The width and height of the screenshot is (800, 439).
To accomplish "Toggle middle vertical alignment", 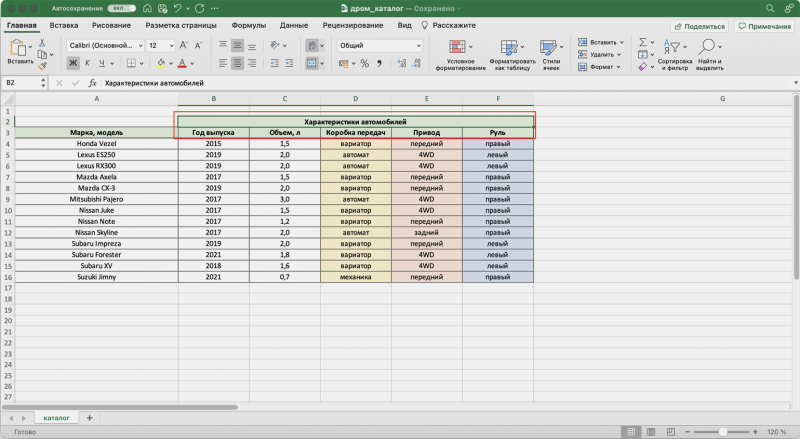I will click(x=237, y=45).
